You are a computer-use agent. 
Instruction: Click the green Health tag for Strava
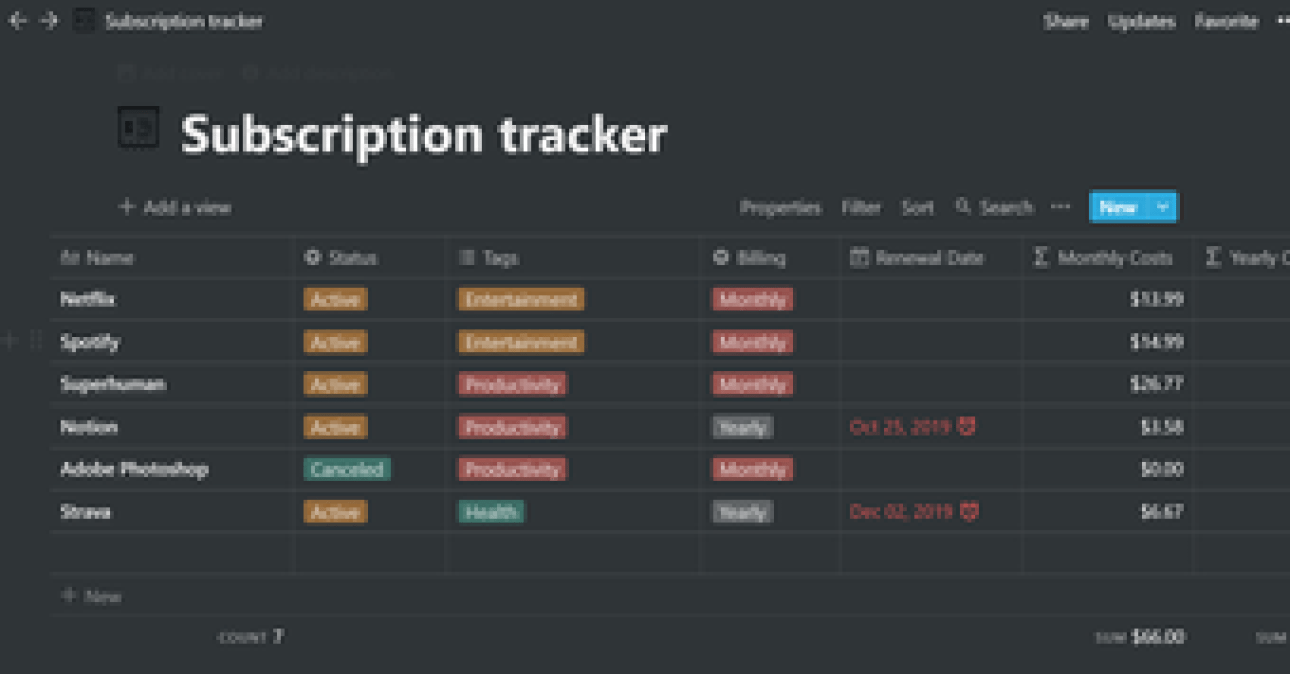click(491, 512)
